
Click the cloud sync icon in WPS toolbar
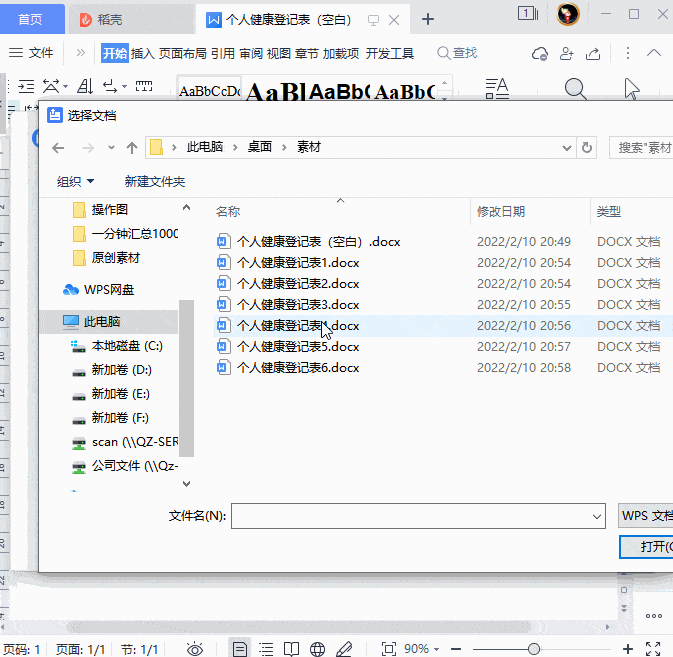click(x=540, y=54)
